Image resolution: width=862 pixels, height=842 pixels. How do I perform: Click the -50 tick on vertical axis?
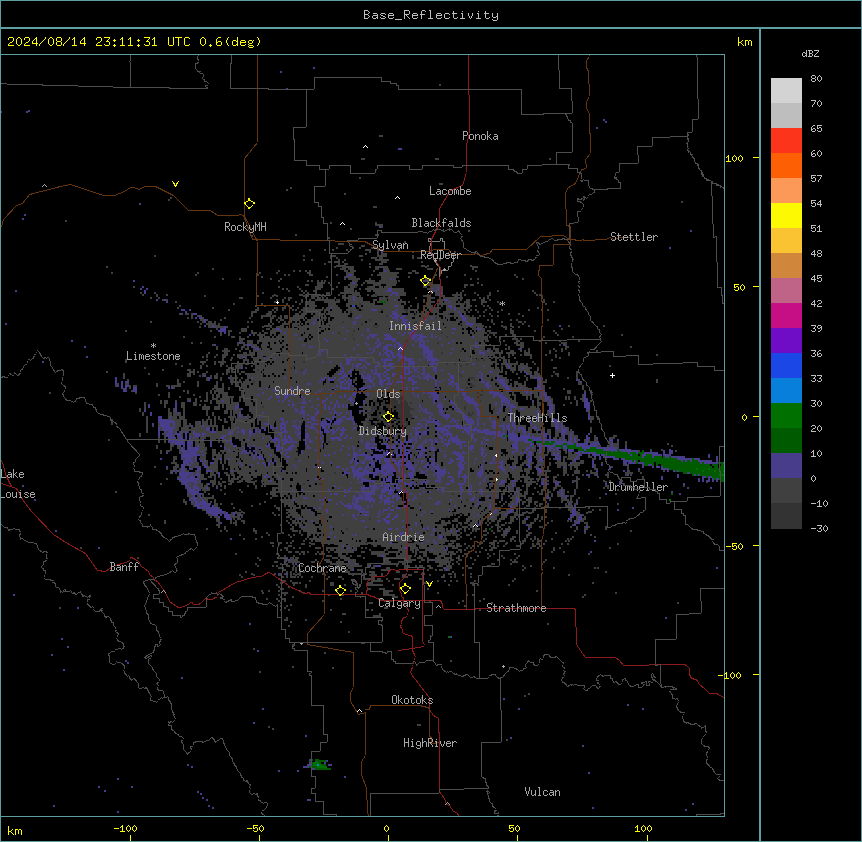734,546
